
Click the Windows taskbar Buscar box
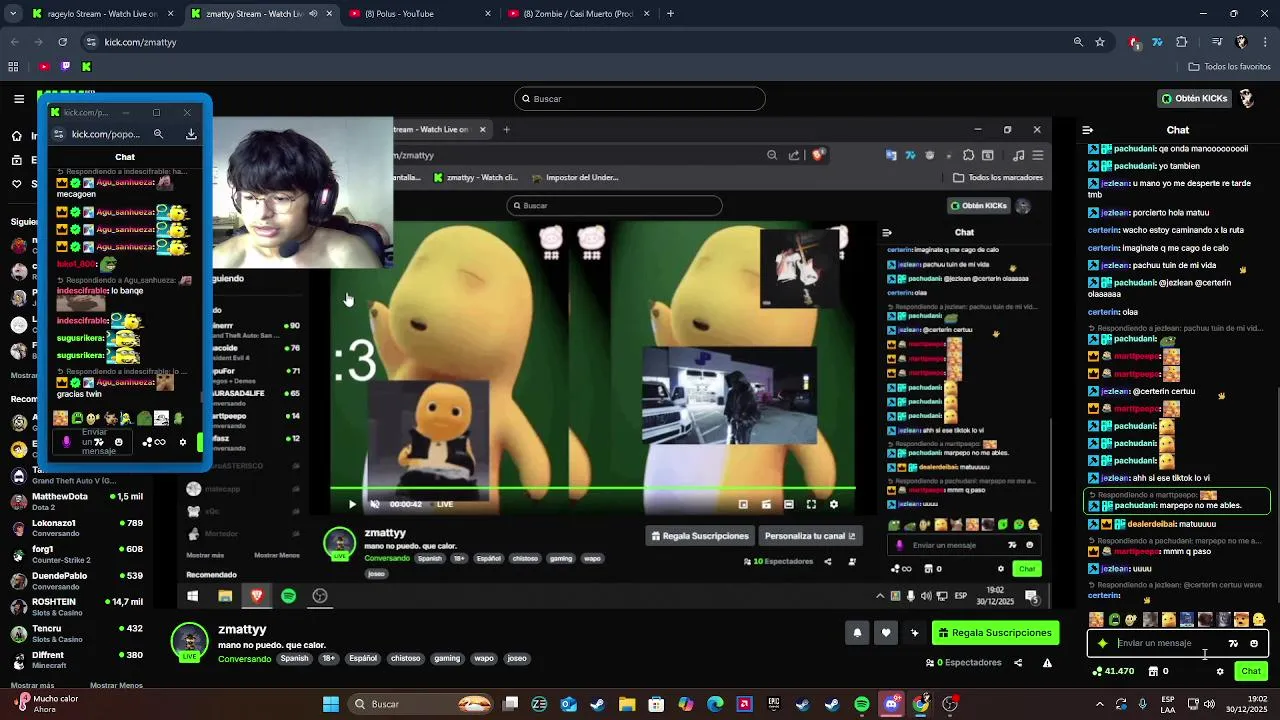pos(421,704)
